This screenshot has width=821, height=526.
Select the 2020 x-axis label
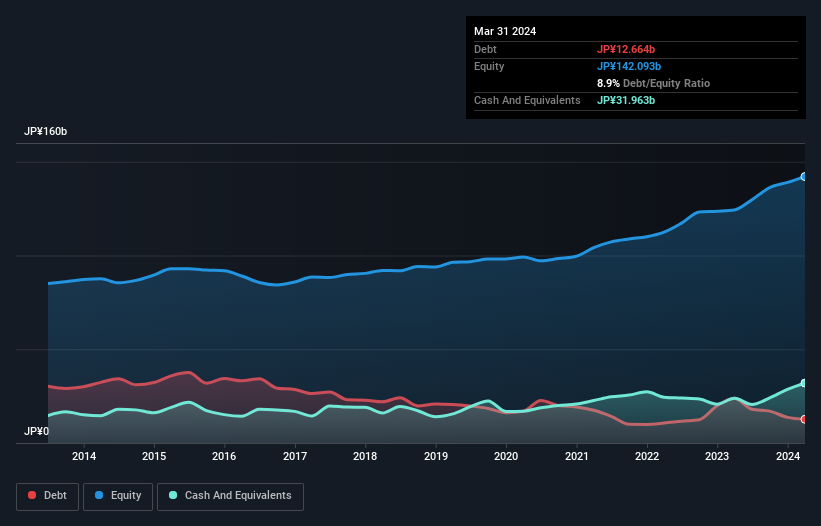coord(506,456)
